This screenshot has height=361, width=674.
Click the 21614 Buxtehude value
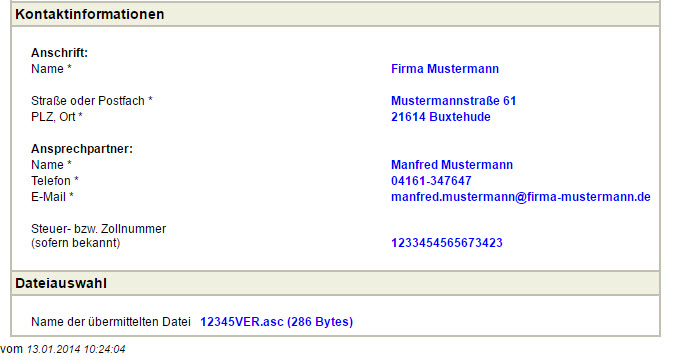(x=441, y=117)
